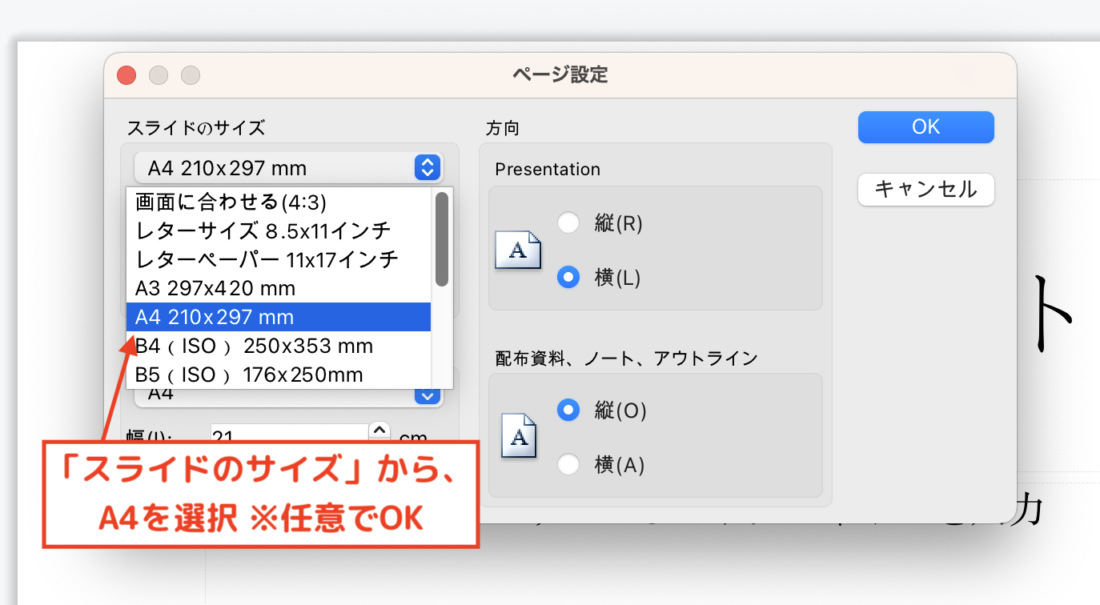The width and height of the screenshot is (1100, 605).
Task: Click the blue chevron beside the lower A4 dropdown
Action: tap(427, 394)
